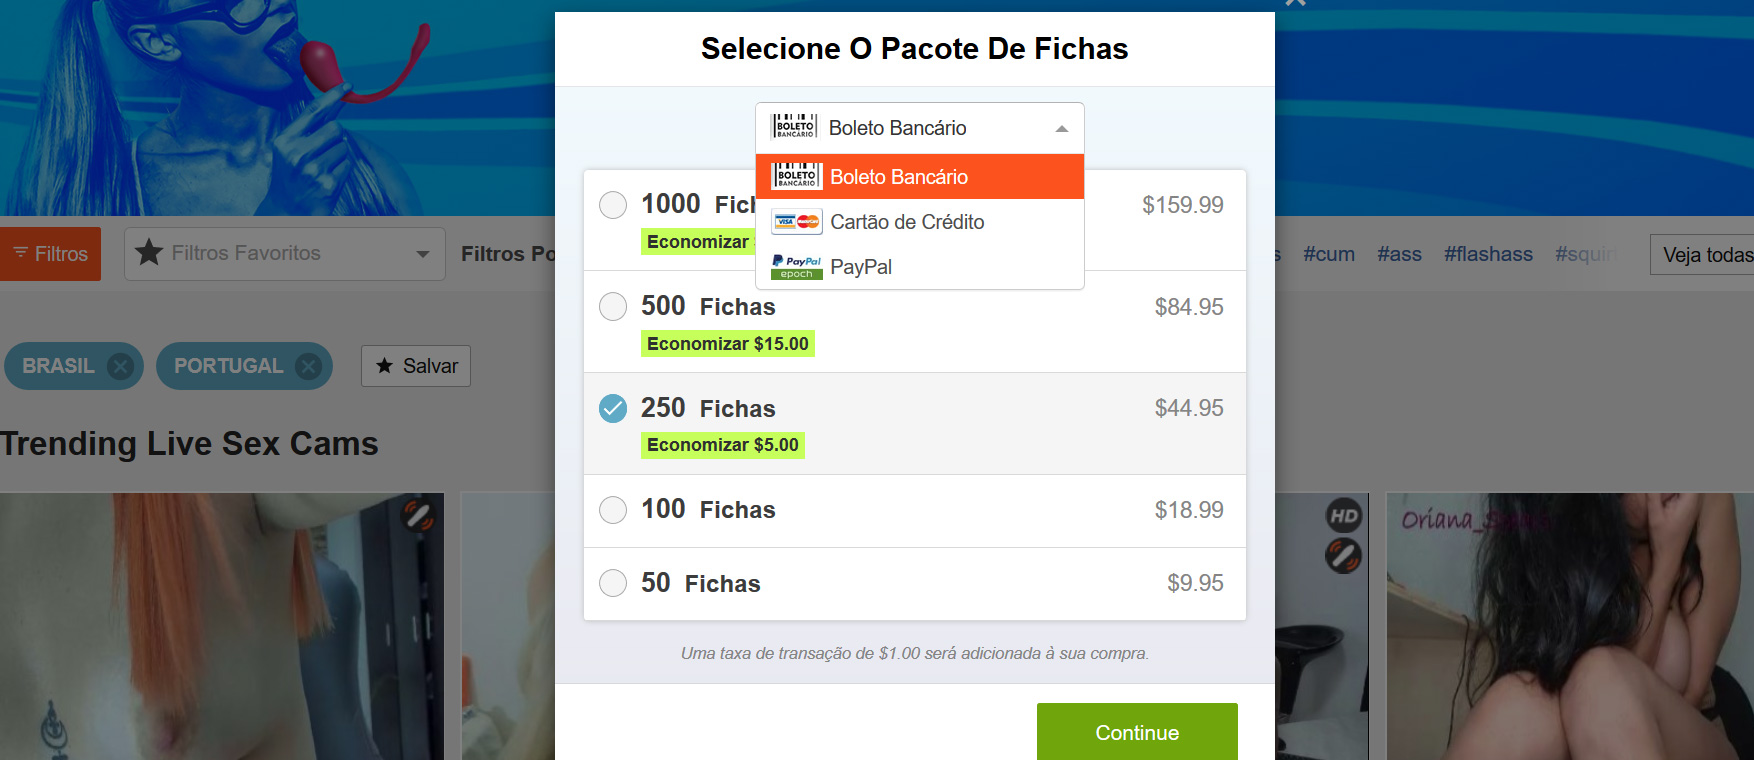Select the 100 Fichas radio button

click(613, 510)
